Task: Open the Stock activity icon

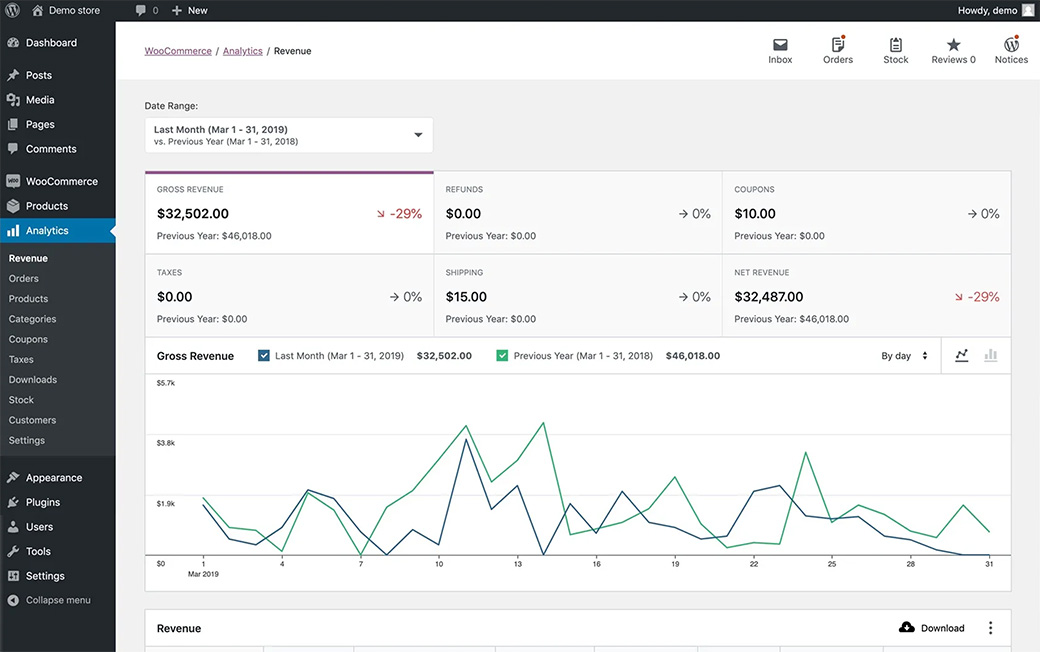Action: 895,45
